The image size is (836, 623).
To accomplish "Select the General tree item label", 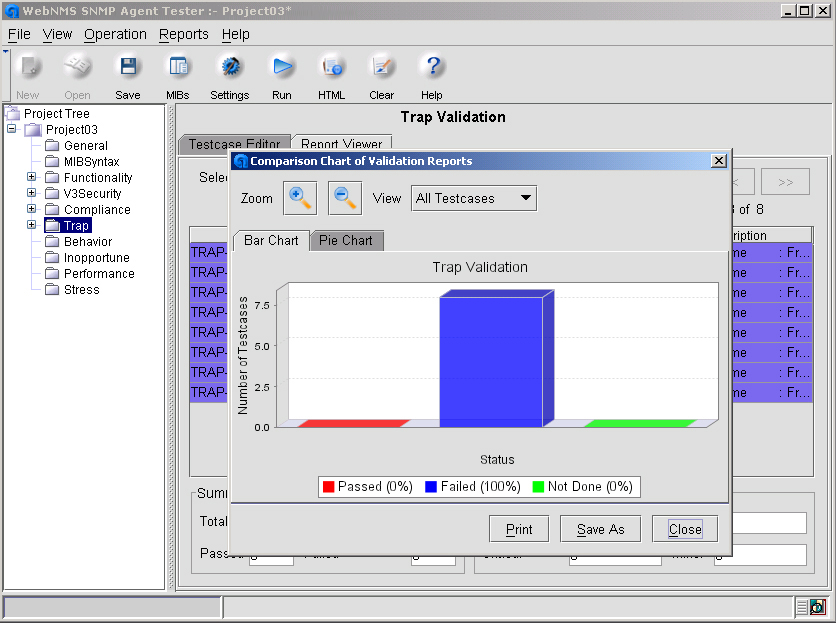I will pyautogui.click(x=86, y=146).
